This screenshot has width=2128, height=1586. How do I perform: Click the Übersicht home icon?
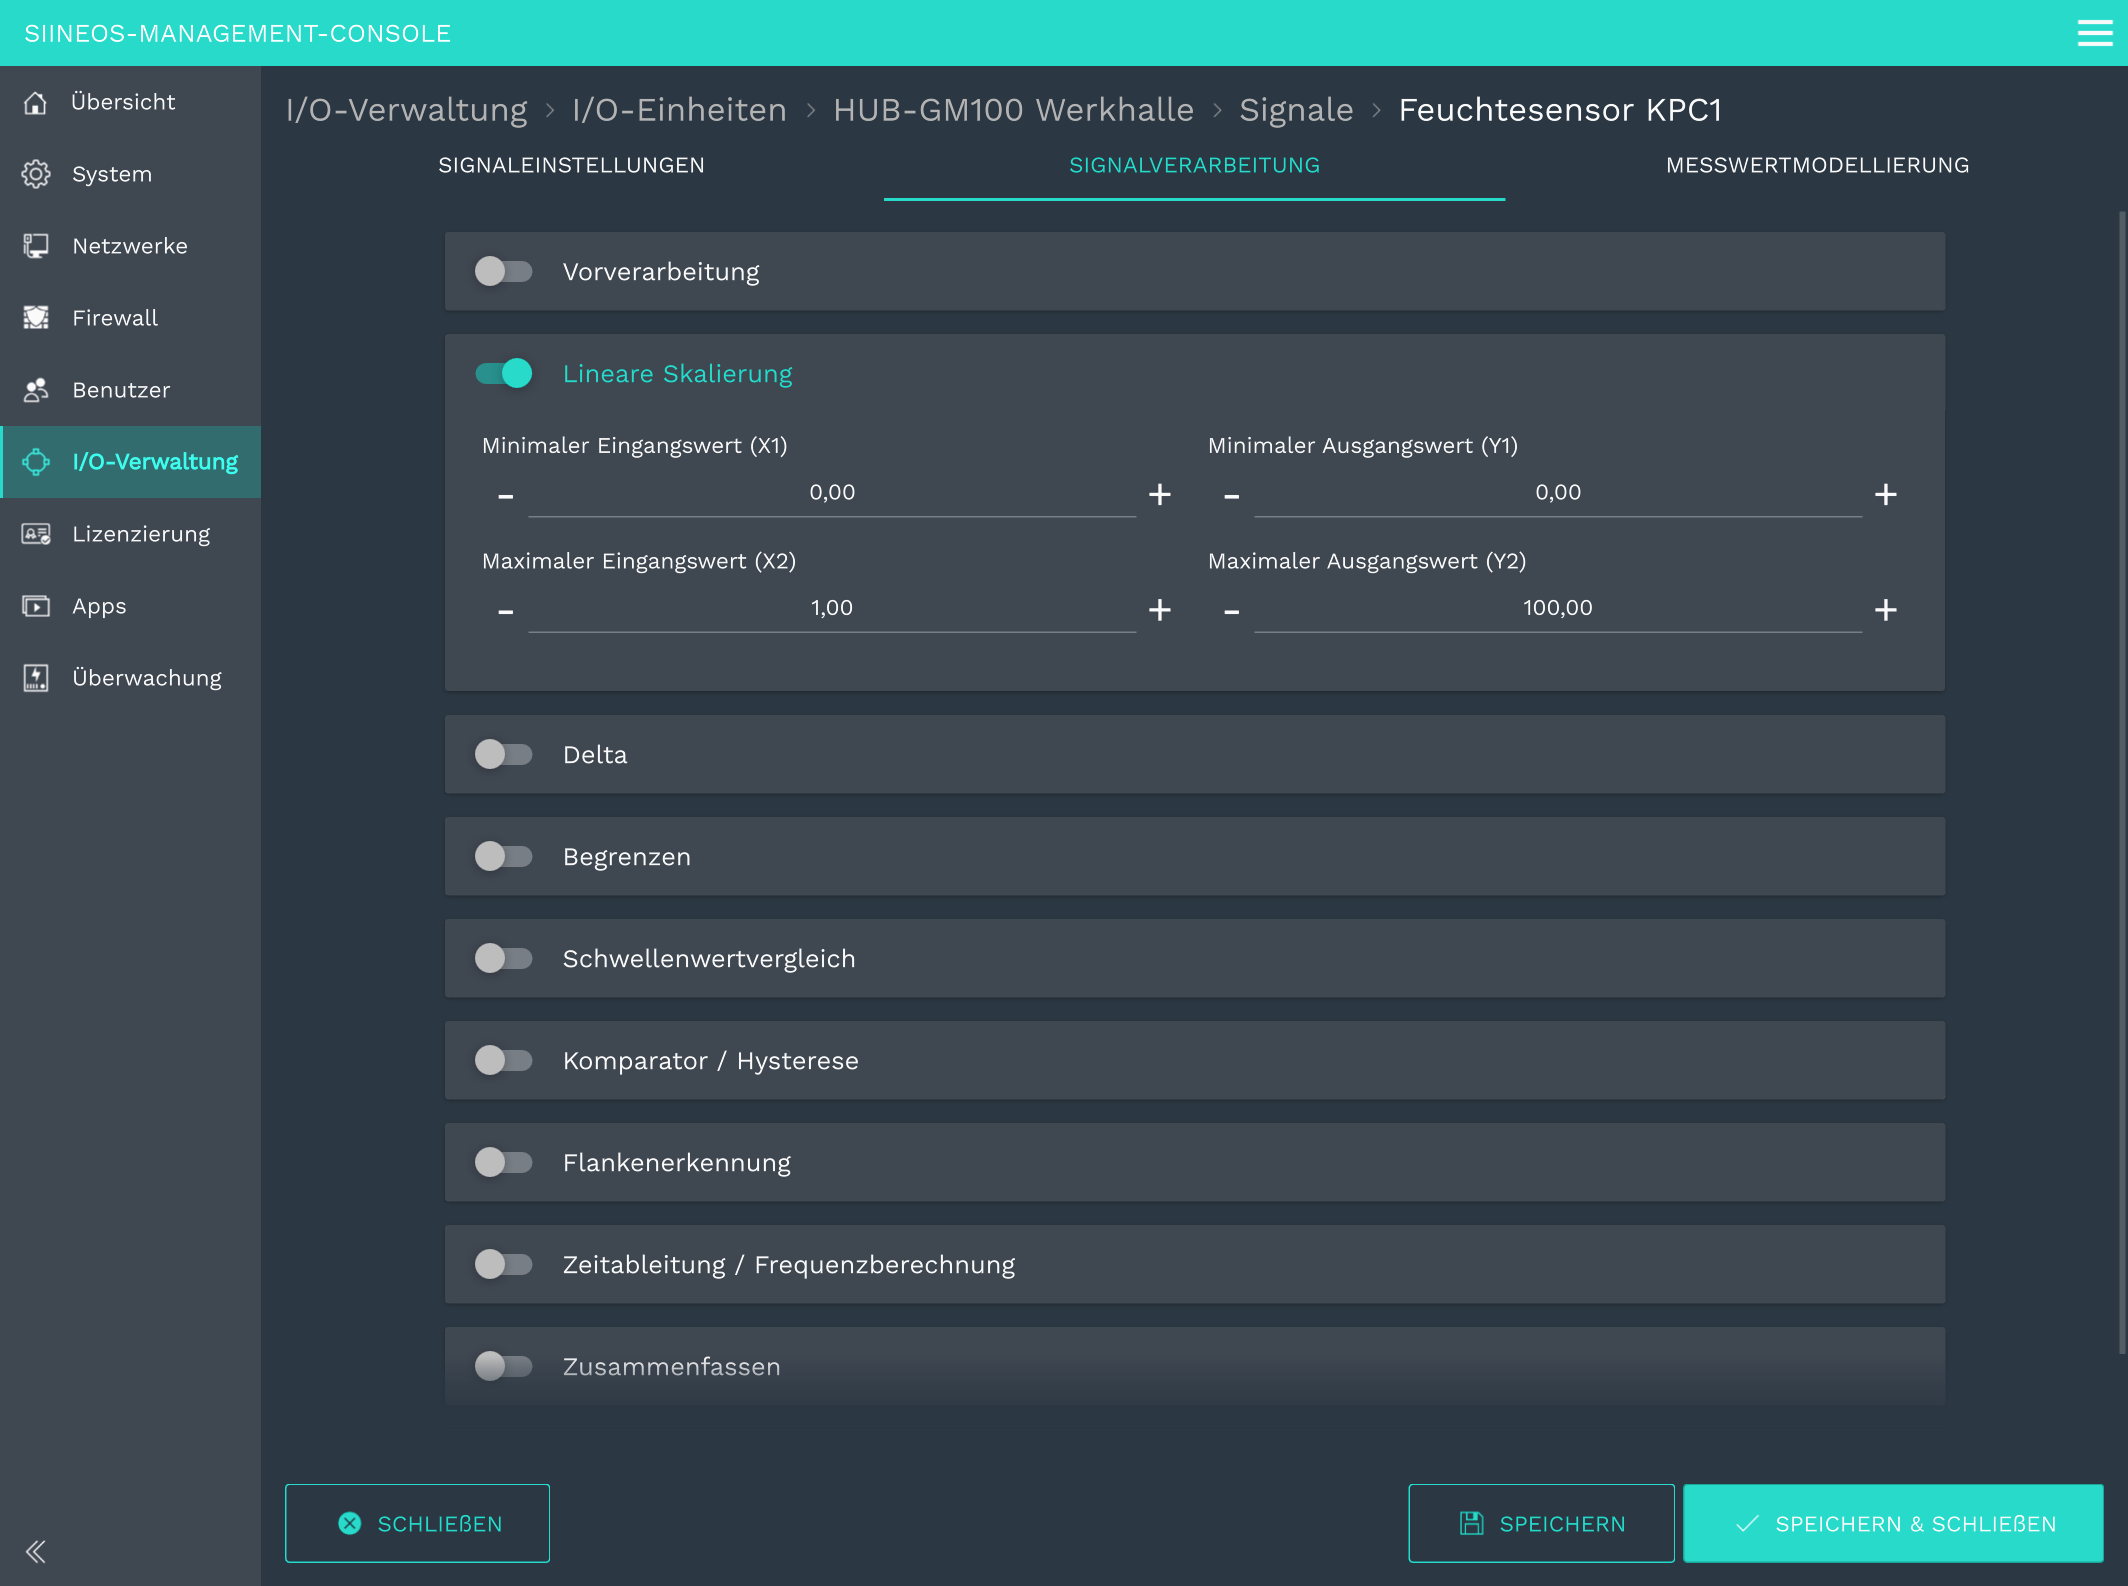coord(36,102)
